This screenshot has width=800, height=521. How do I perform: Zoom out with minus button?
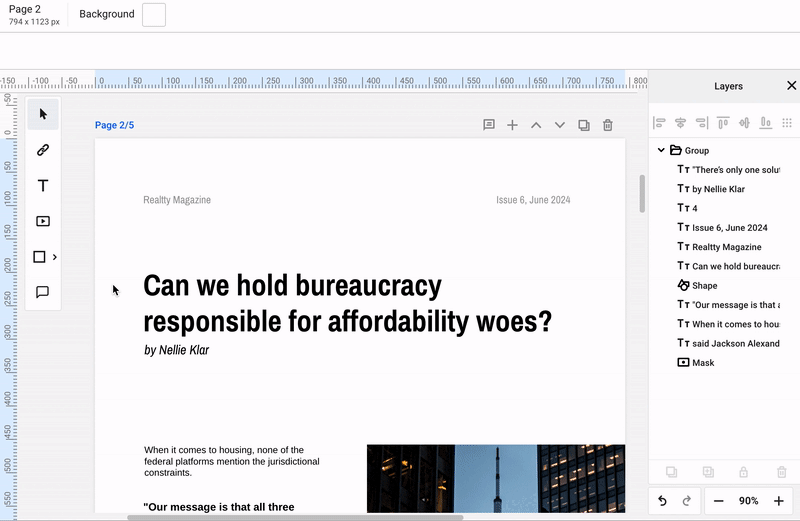(x=718, y=501)
